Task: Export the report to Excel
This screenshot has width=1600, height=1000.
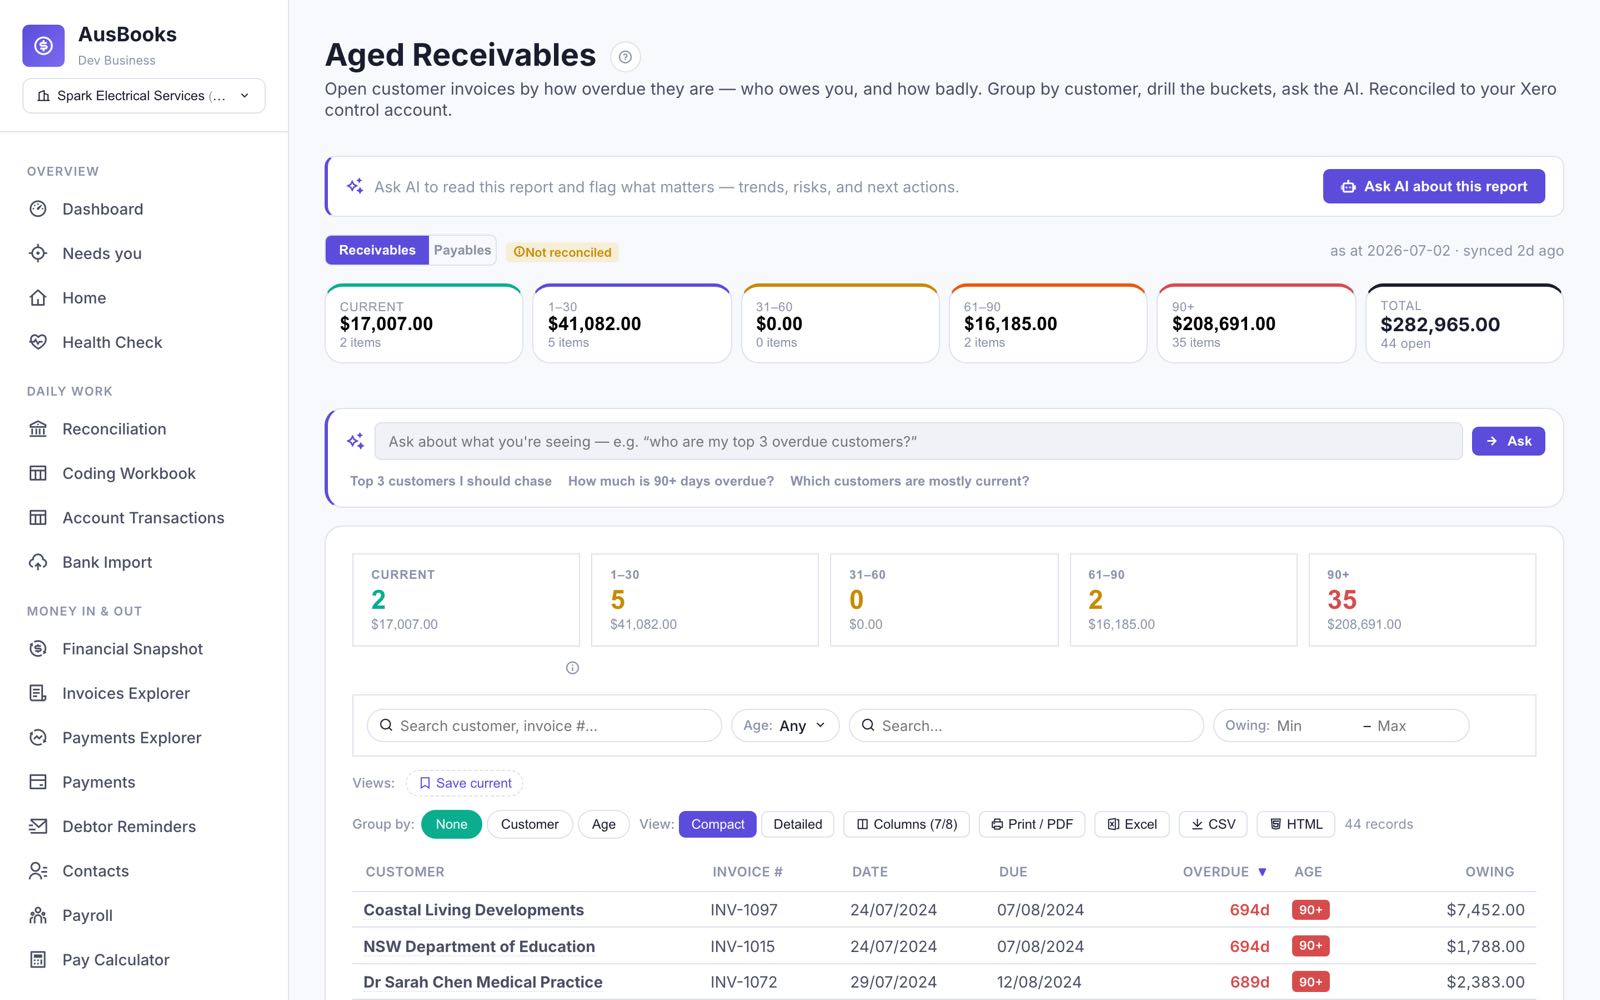Action: point(1131,824)
